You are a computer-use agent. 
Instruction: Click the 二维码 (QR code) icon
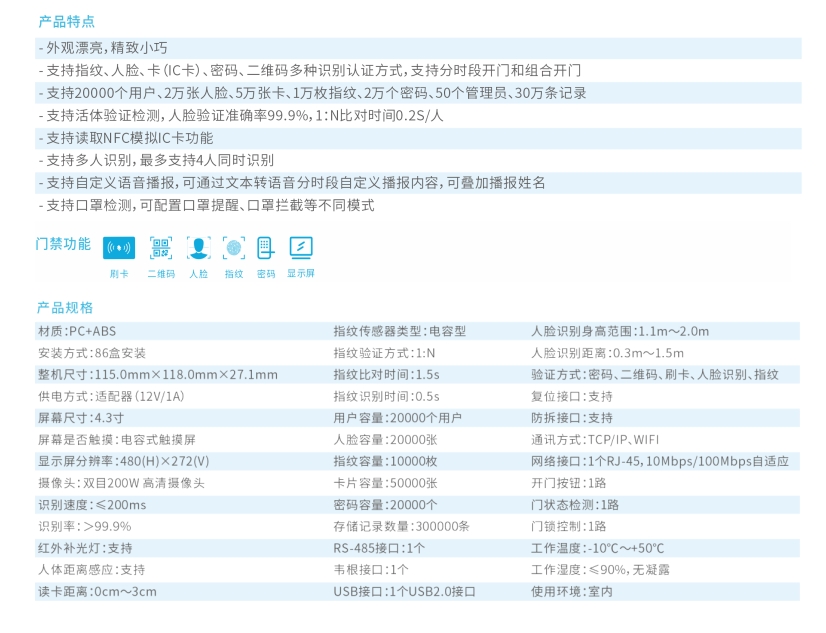coord(160,248)
